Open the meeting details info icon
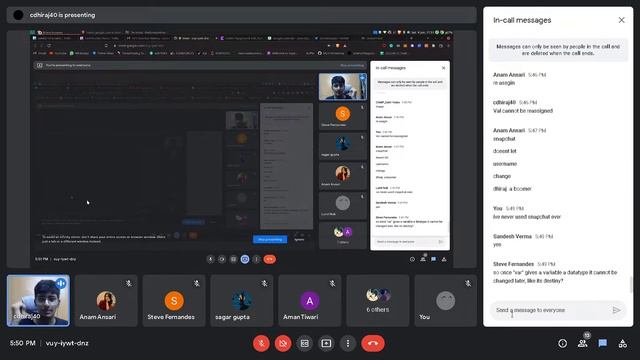The width and height of the screenshot is (640, 360). pyautogui.click(x=562, y=344)
